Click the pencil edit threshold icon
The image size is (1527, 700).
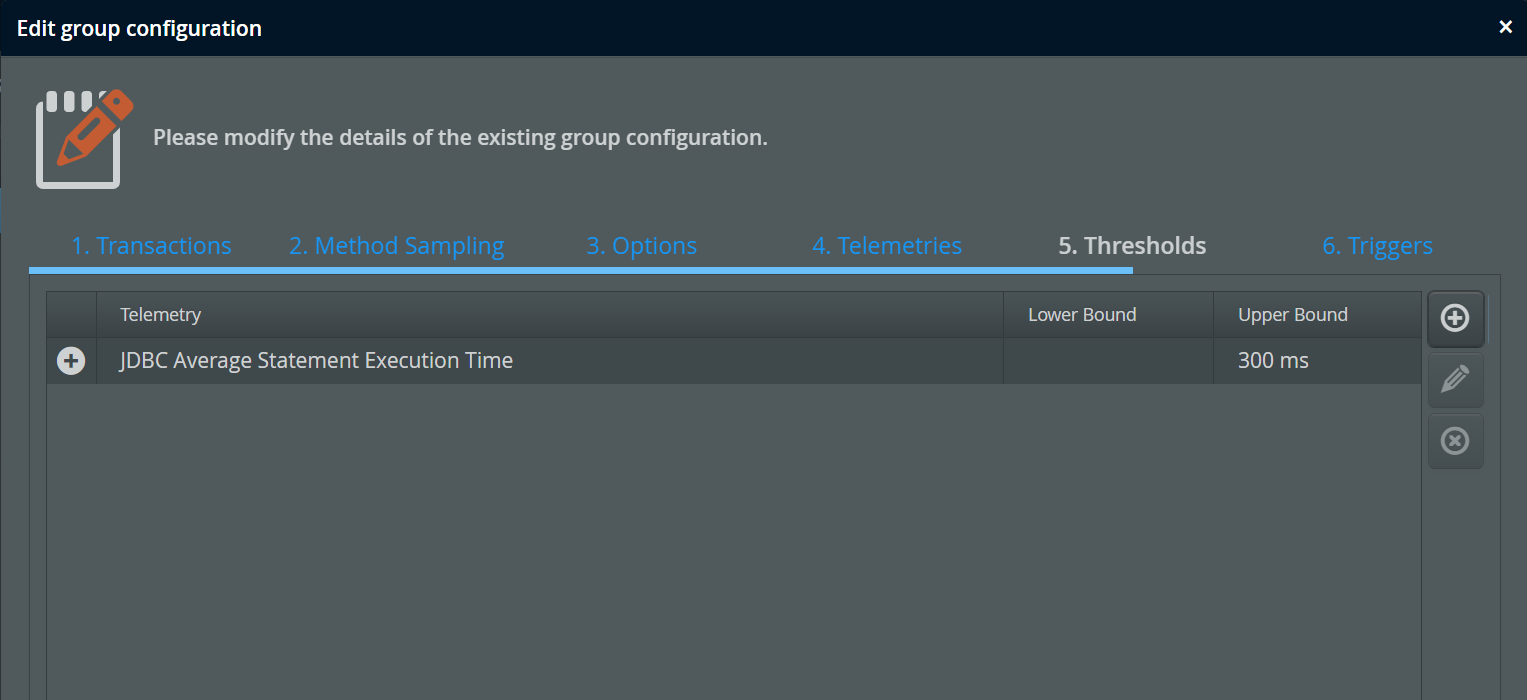coord(1455,379)
